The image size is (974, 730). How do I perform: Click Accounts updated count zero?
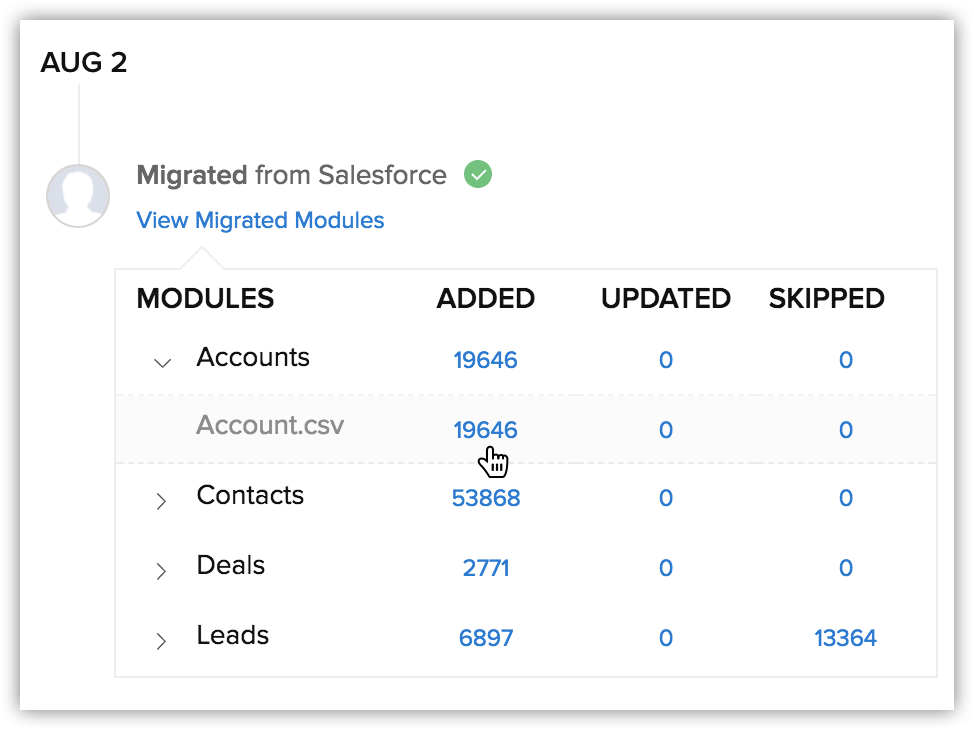(x=666, y=360)
